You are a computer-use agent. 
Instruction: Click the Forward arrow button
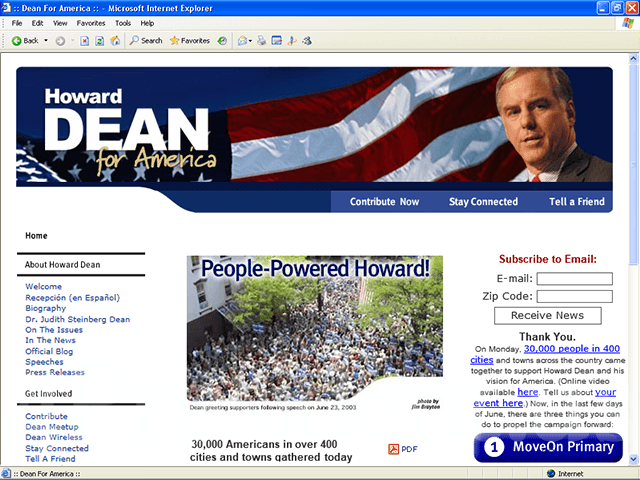pyautogui.click(x=60, y=41)
